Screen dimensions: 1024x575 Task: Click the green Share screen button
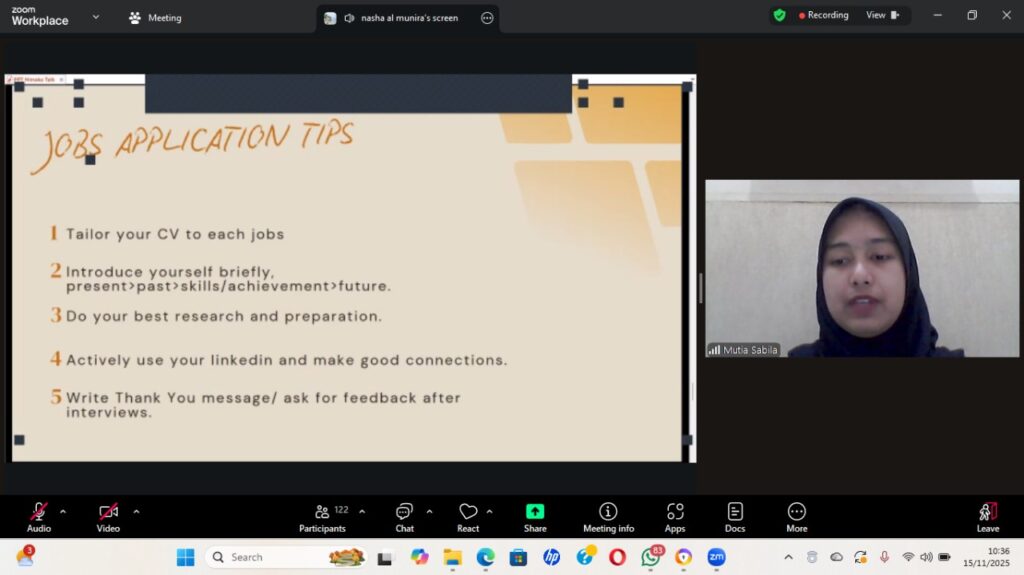coord(535,516)
